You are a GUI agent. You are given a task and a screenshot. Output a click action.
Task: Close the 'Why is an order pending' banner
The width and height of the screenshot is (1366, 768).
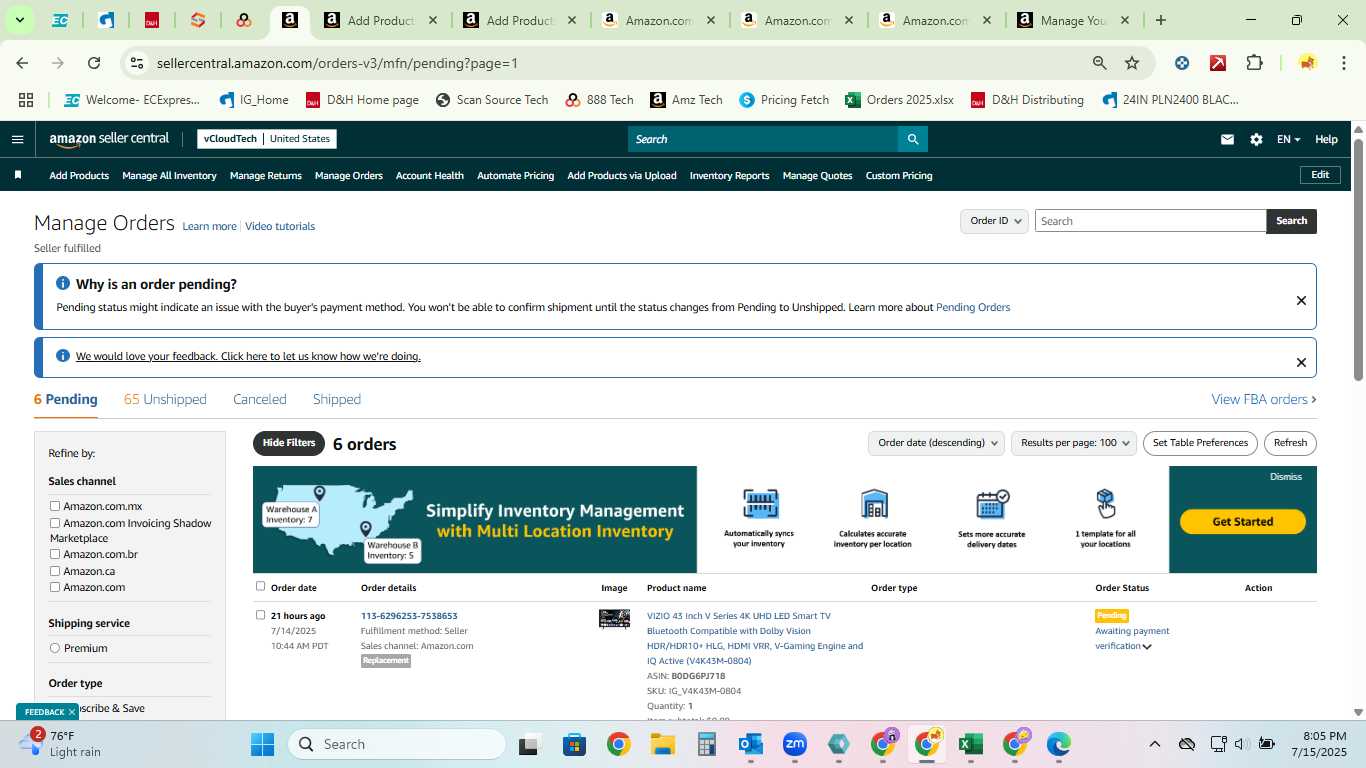point(1301,300)
